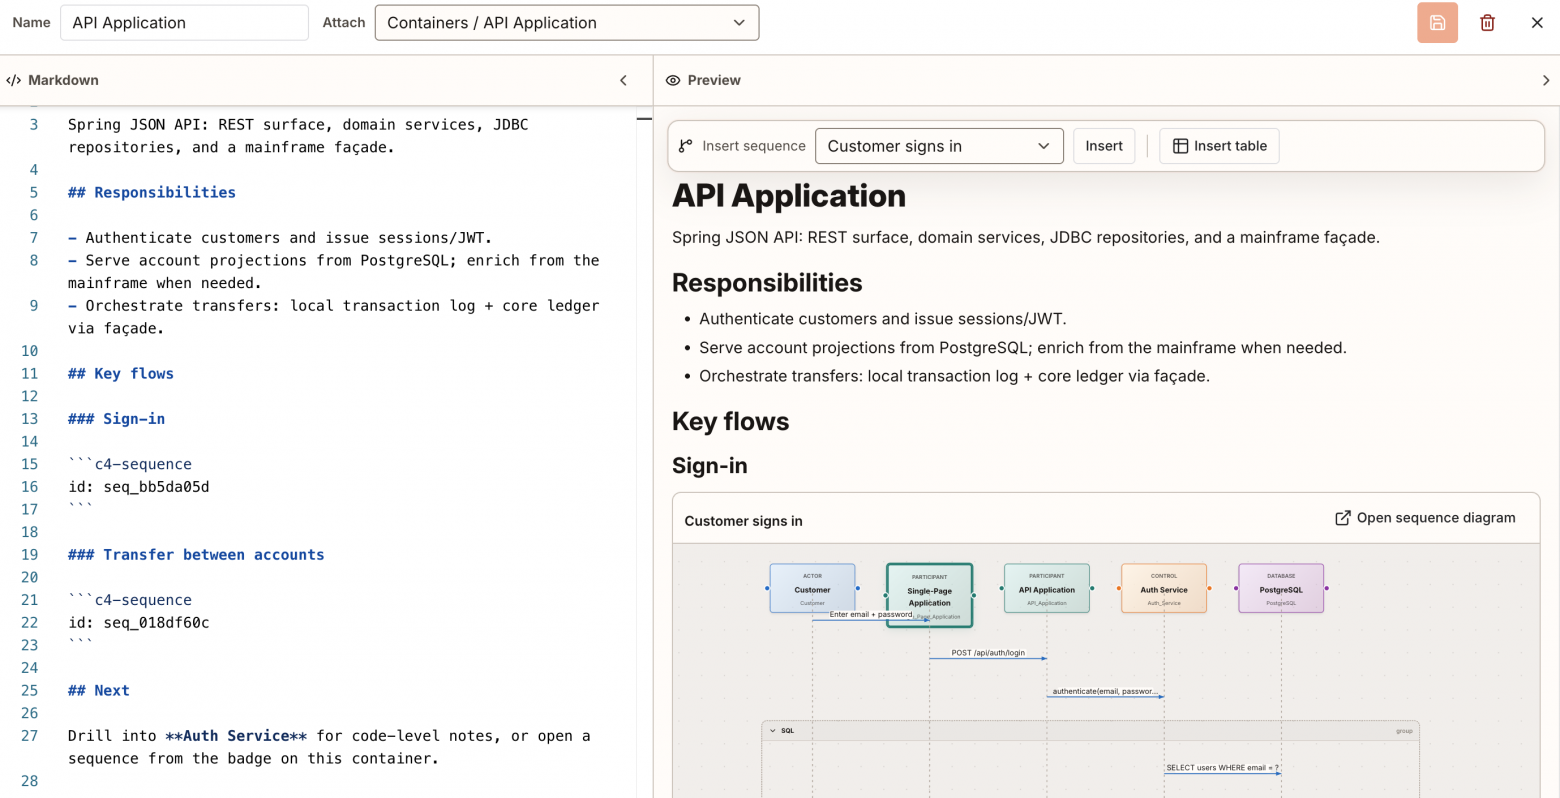The image size is (1560, 798).
Task: Select the Customer actor node in the diagram
Action: pos(812,588)
